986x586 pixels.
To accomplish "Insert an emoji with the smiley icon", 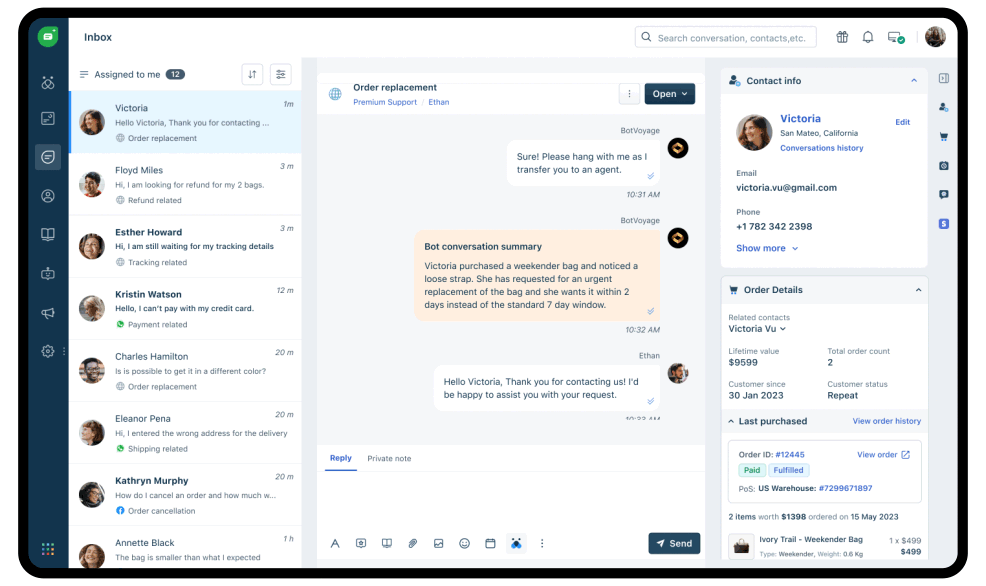I will [x=464, y=544].
